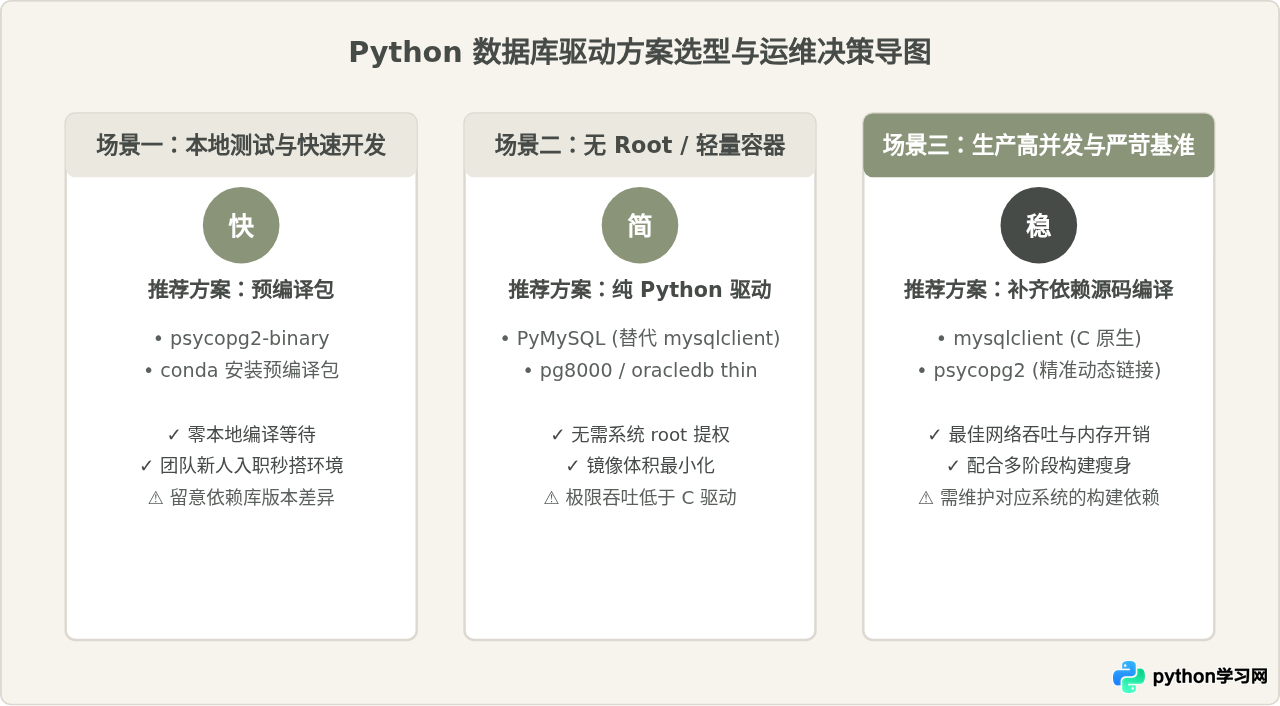Click the warning line 留意依赖库版本差异
The width and height of the screenshot is (1280, 706).
(x=241, y=497)
